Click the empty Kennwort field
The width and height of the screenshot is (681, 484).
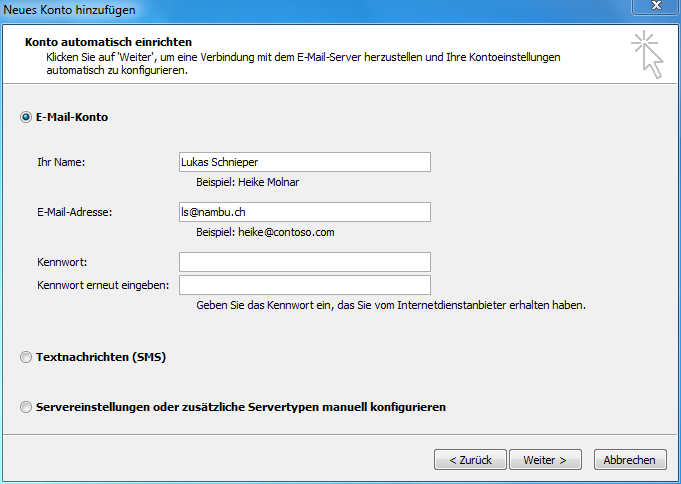click(x=305, y=262)
